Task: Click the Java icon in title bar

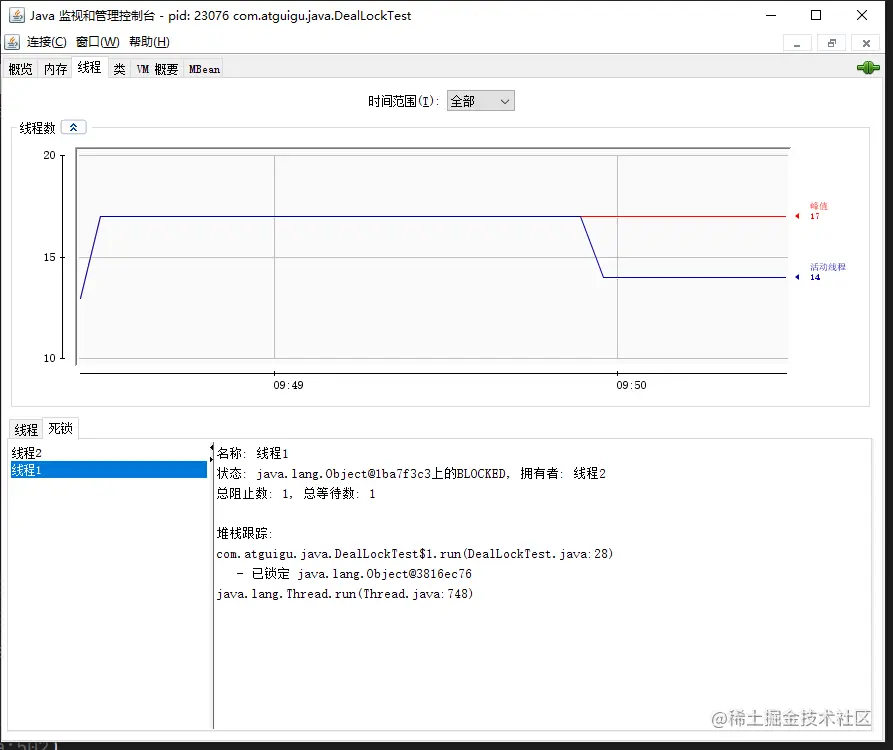Action: tap(17, 15)
